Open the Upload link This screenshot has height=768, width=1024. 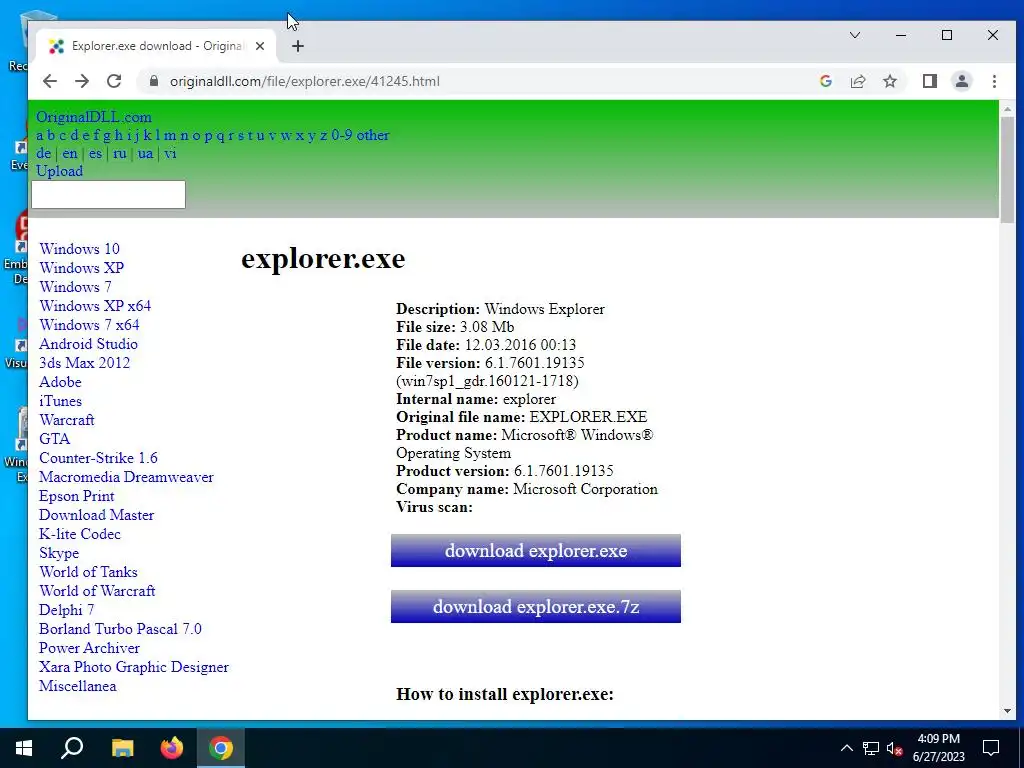59,171
